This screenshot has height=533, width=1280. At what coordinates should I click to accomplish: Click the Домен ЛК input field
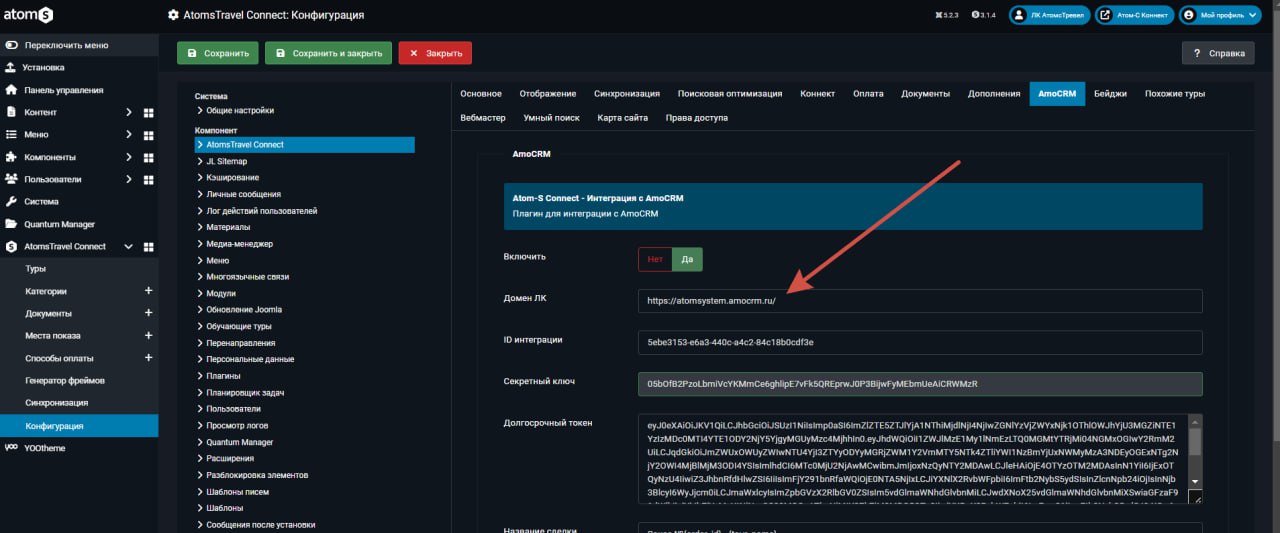point(920,301)
